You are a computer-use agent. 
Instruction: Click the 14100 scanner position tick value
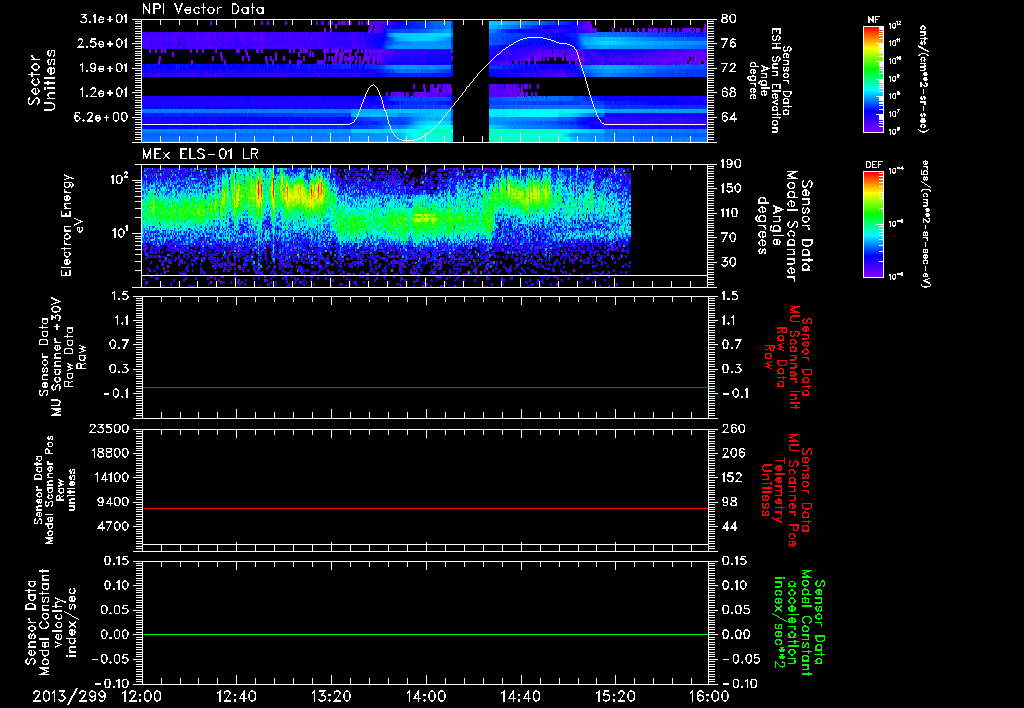(x=109, y=477)
